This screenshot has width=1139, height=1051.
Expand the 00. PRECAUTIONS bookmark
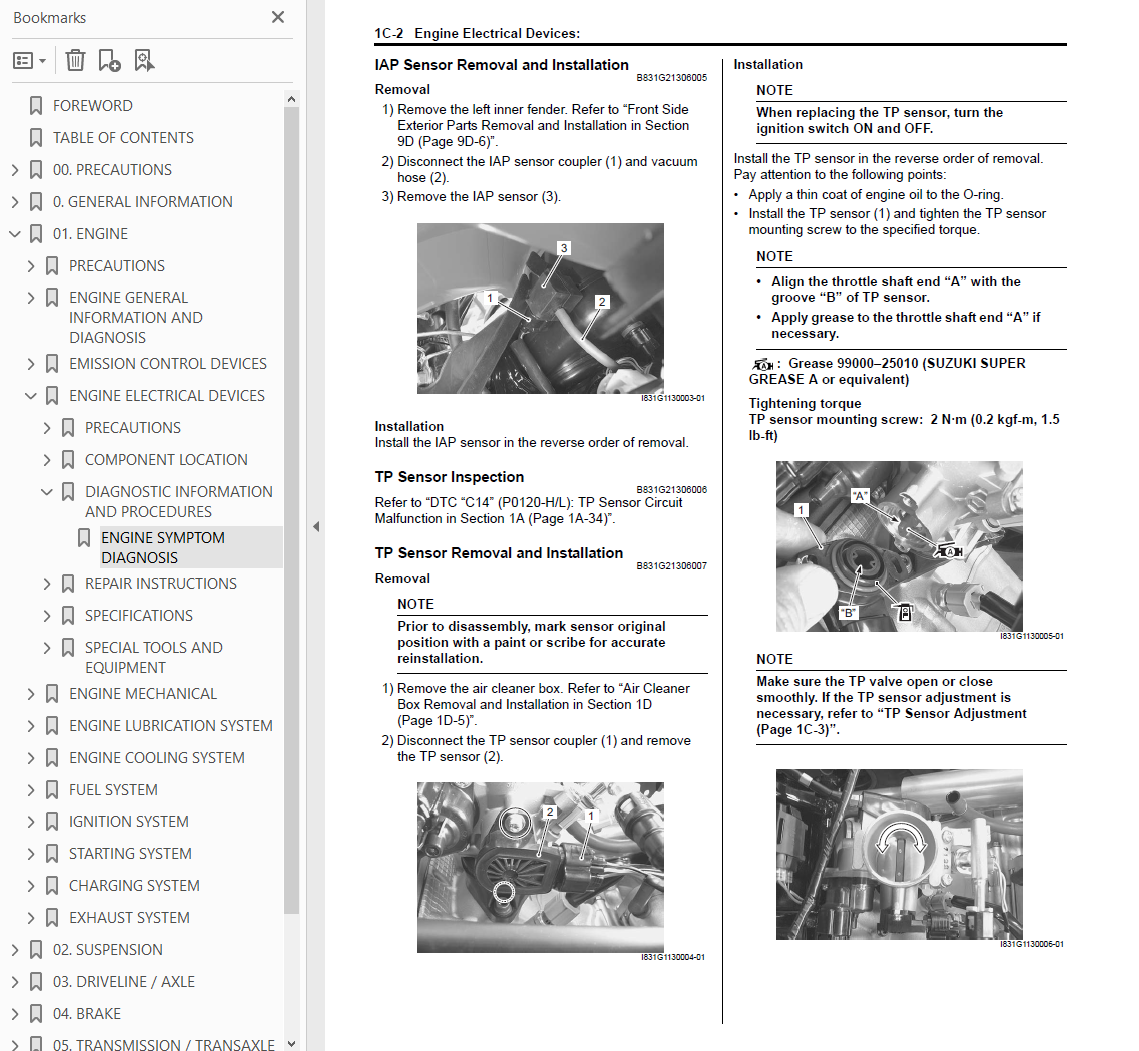coord(15,170)
